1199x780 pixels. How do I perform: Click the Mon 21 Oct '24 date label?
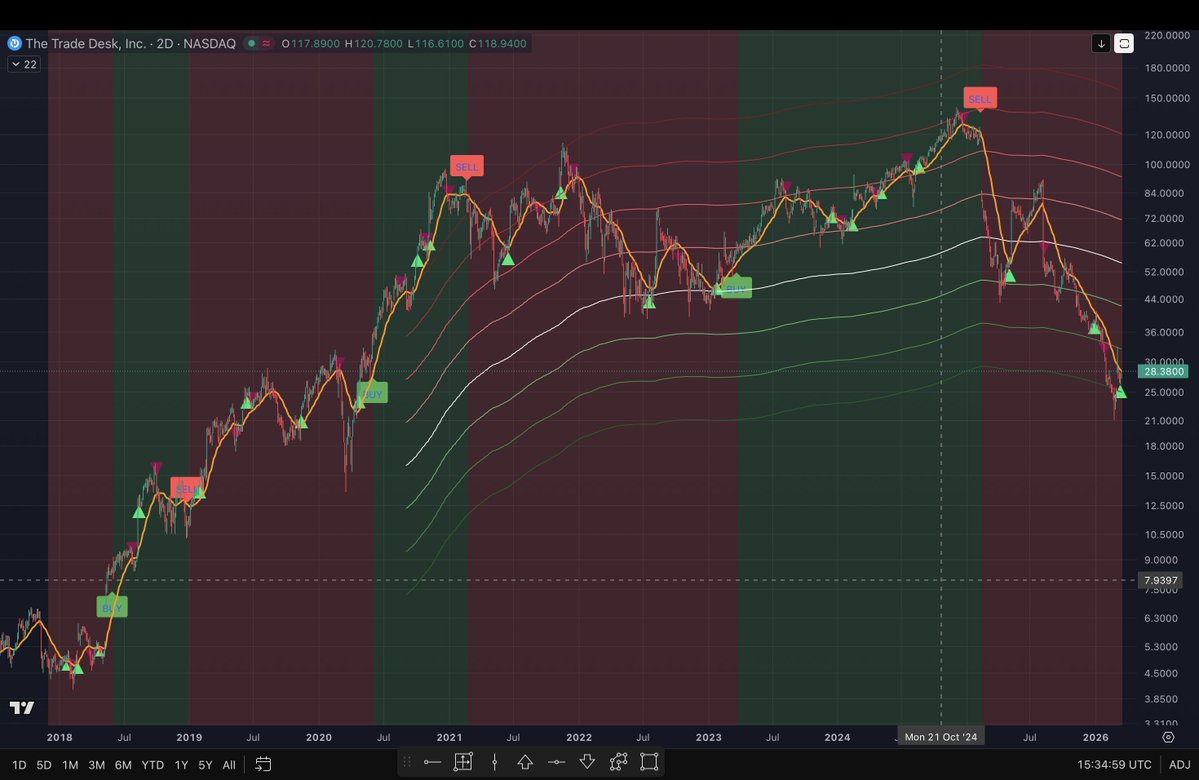[941, 737]
